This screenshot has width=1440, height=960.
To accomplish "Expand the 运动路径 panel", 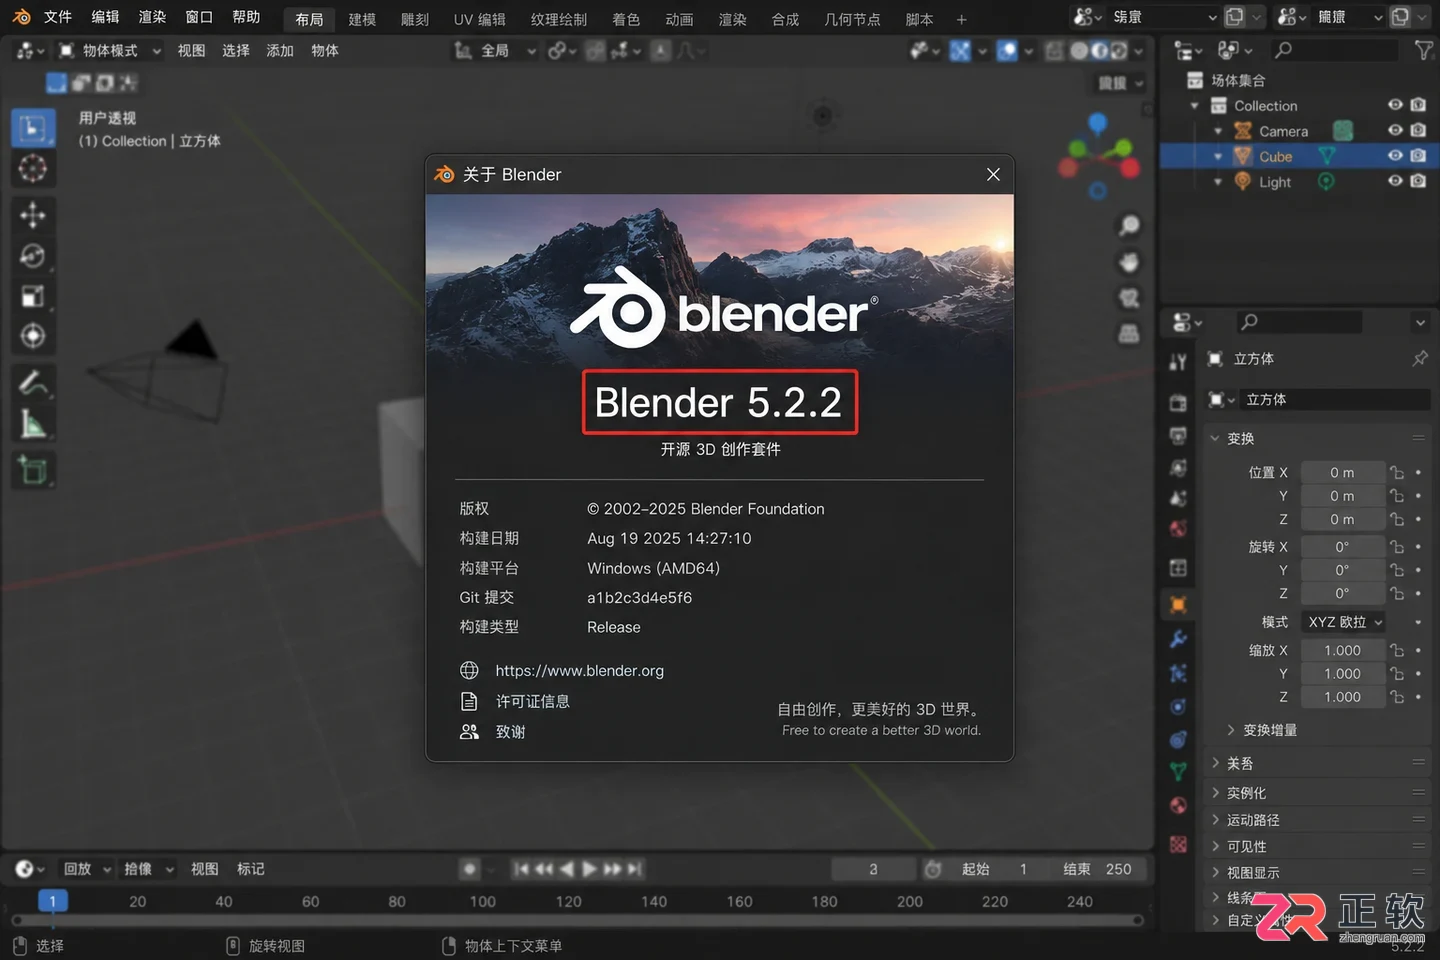I will [x=1319, y=820].
